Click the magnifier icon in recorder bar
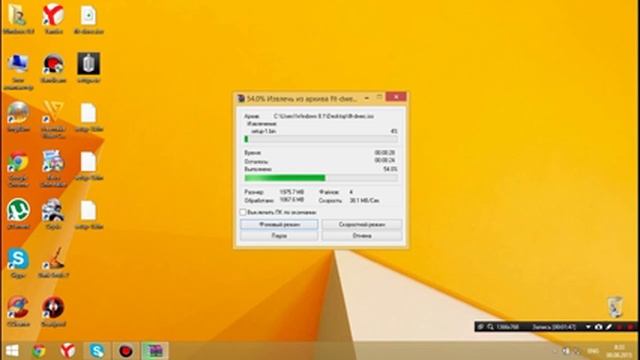Image resolution: width=640 pixels, height=360 pixels. click(490, 327)
